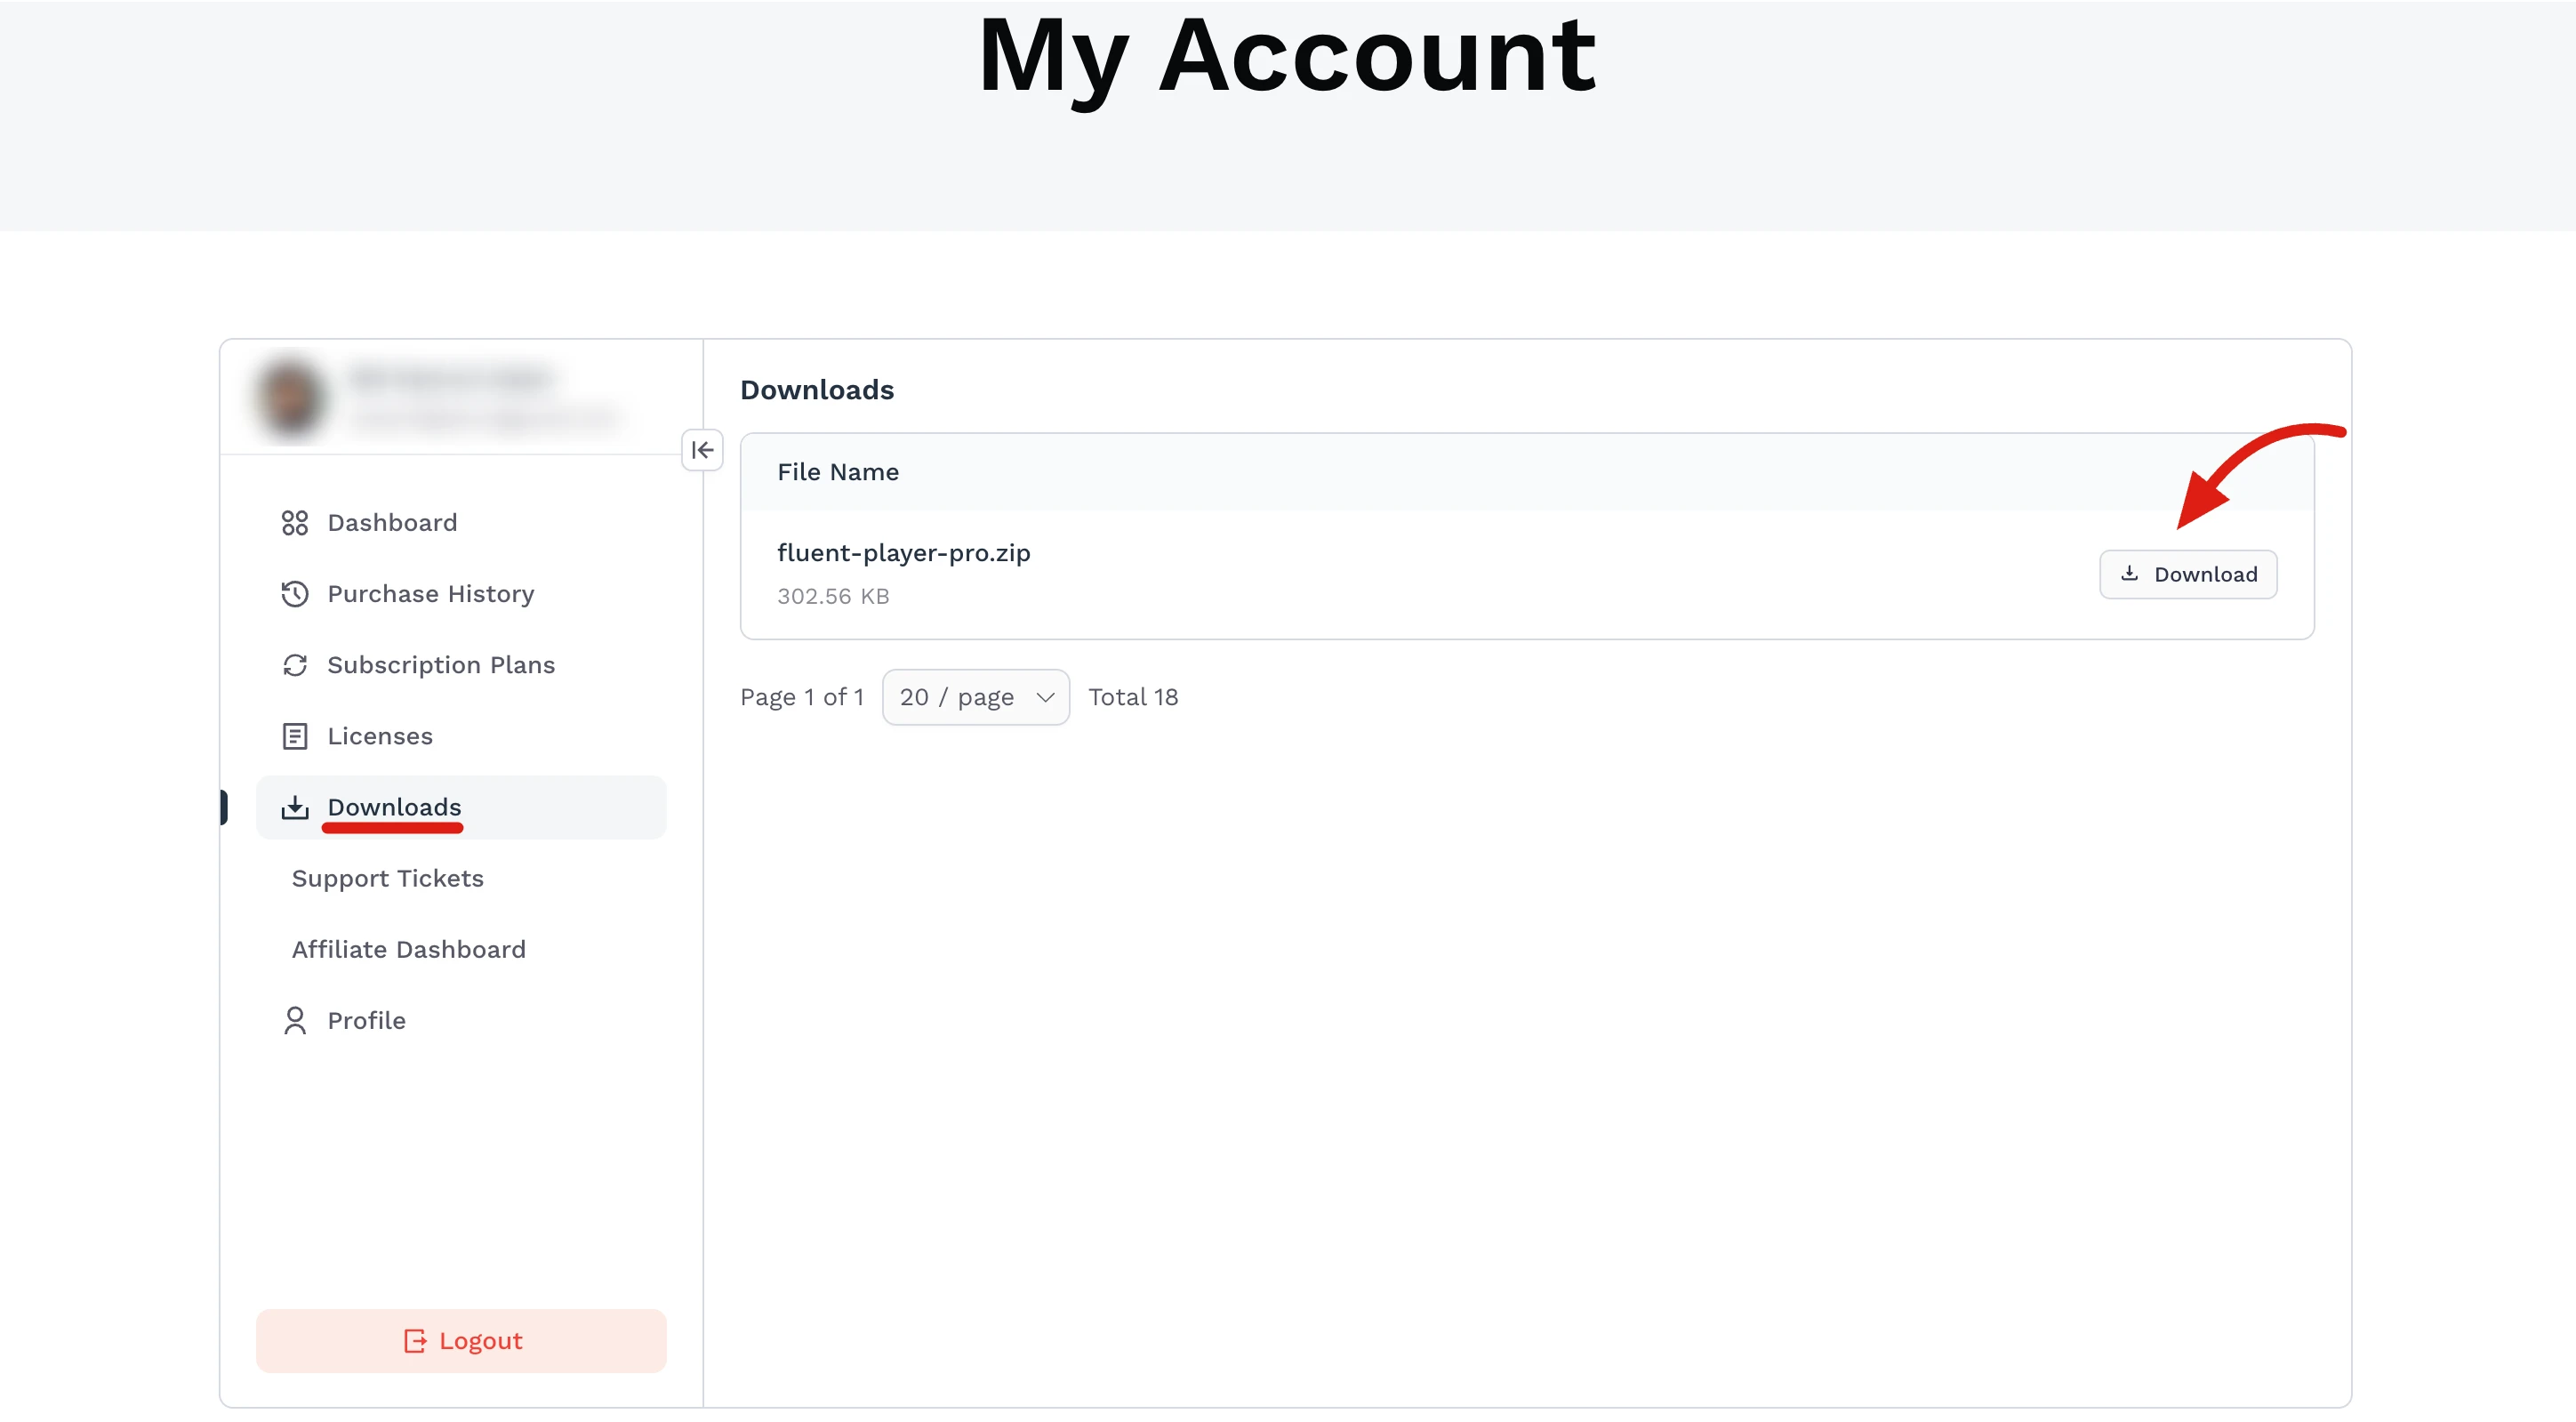The width and height of the screenshot is (2576, 1422).
Task: Click the Dashboard grid icon
Action: click(294, 523)
